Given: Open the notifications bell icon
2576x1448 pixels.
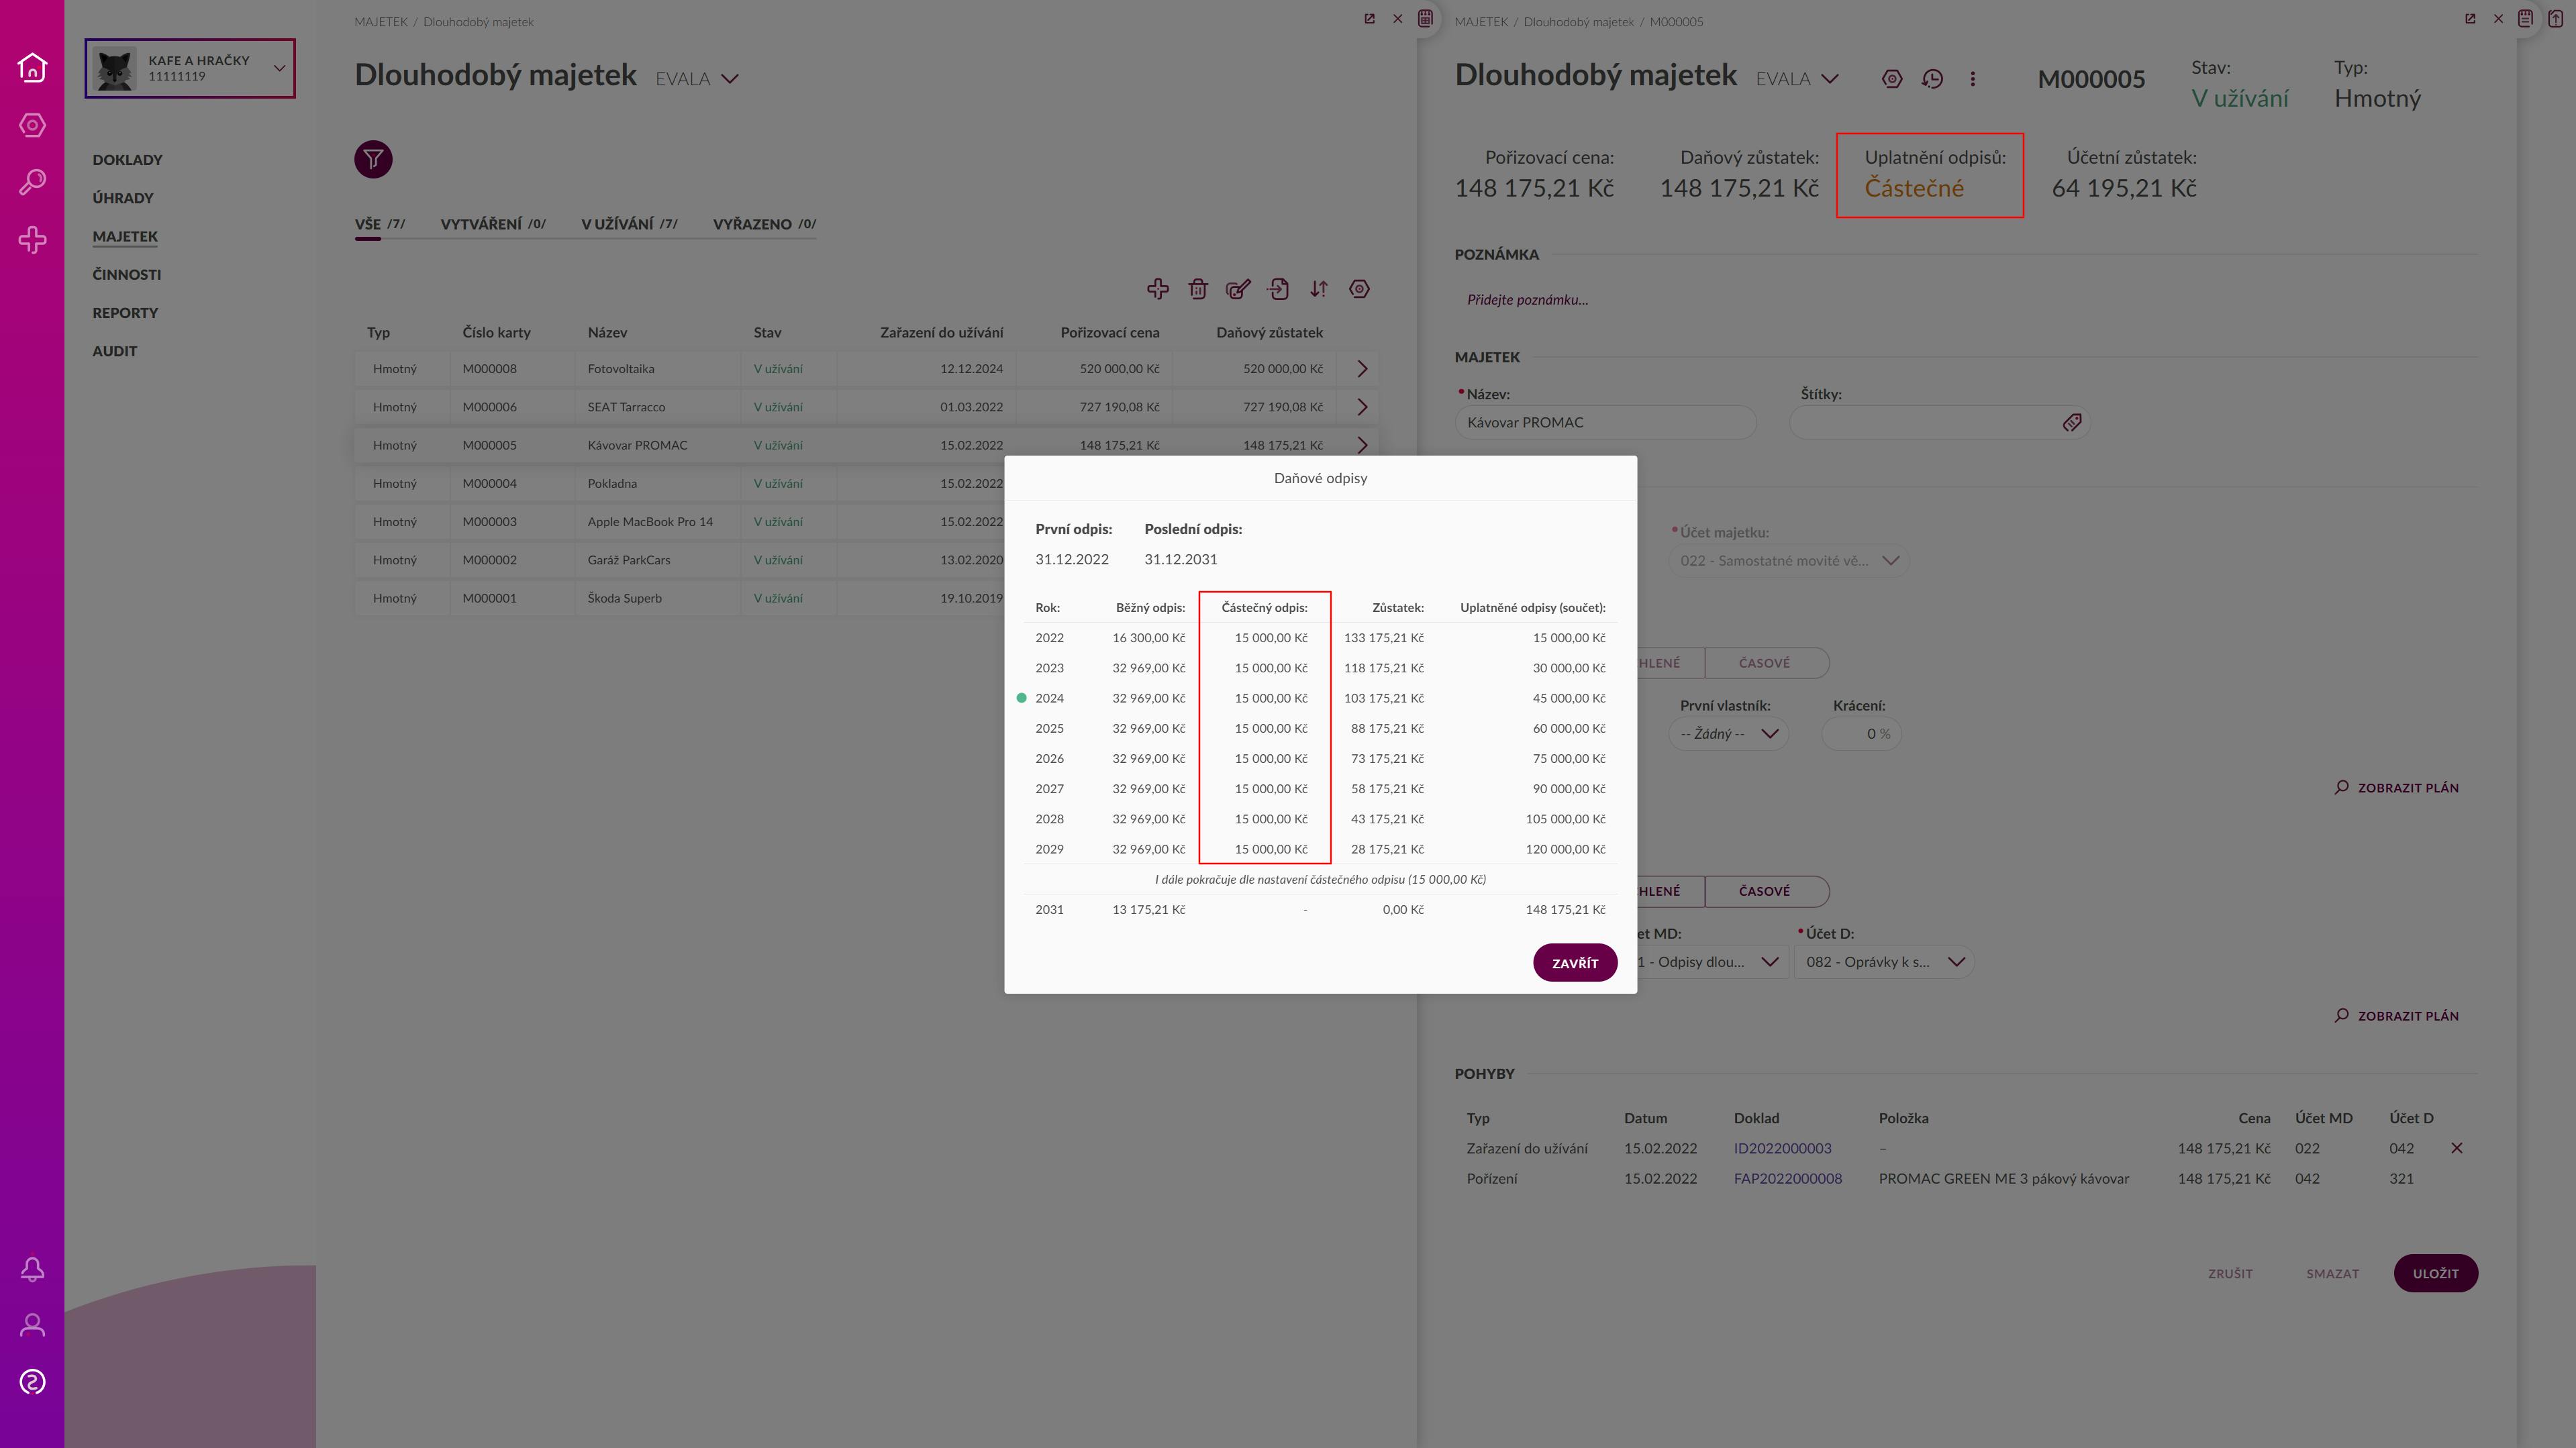Looking at the screenshot, I should 32,1269.
